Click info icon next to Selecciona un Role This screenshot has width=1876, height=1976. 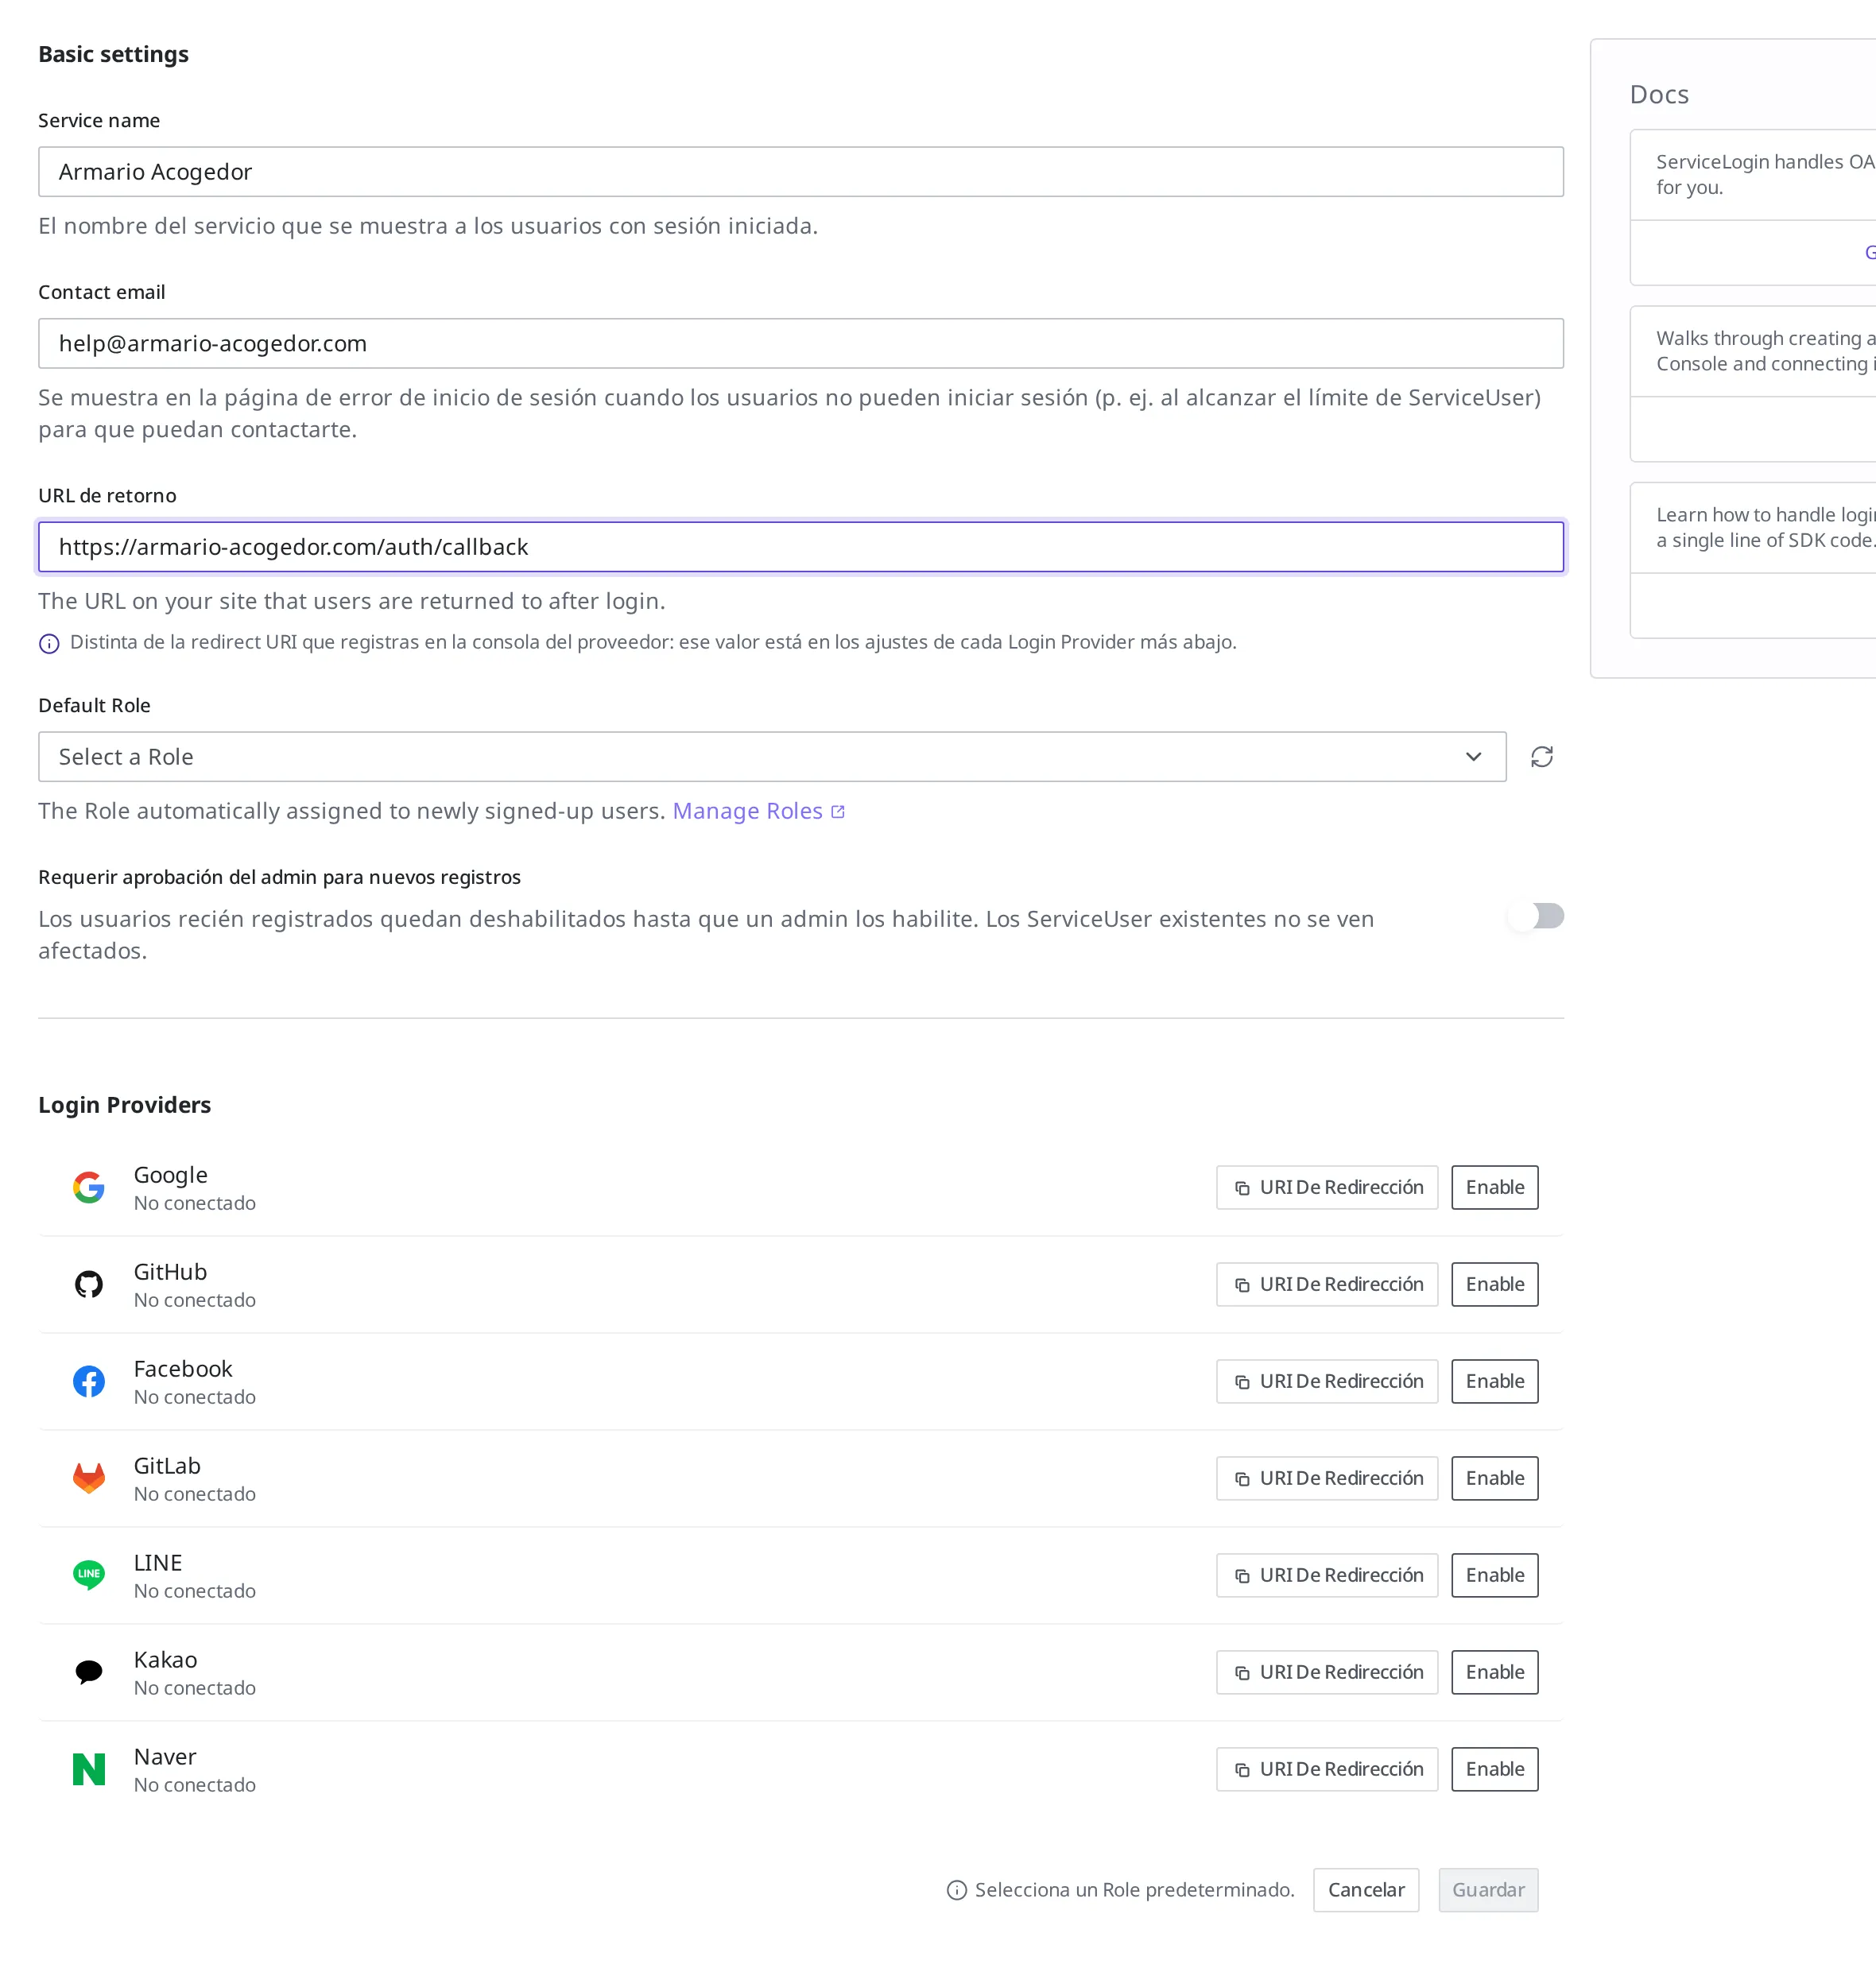(x=957, y=1890)
